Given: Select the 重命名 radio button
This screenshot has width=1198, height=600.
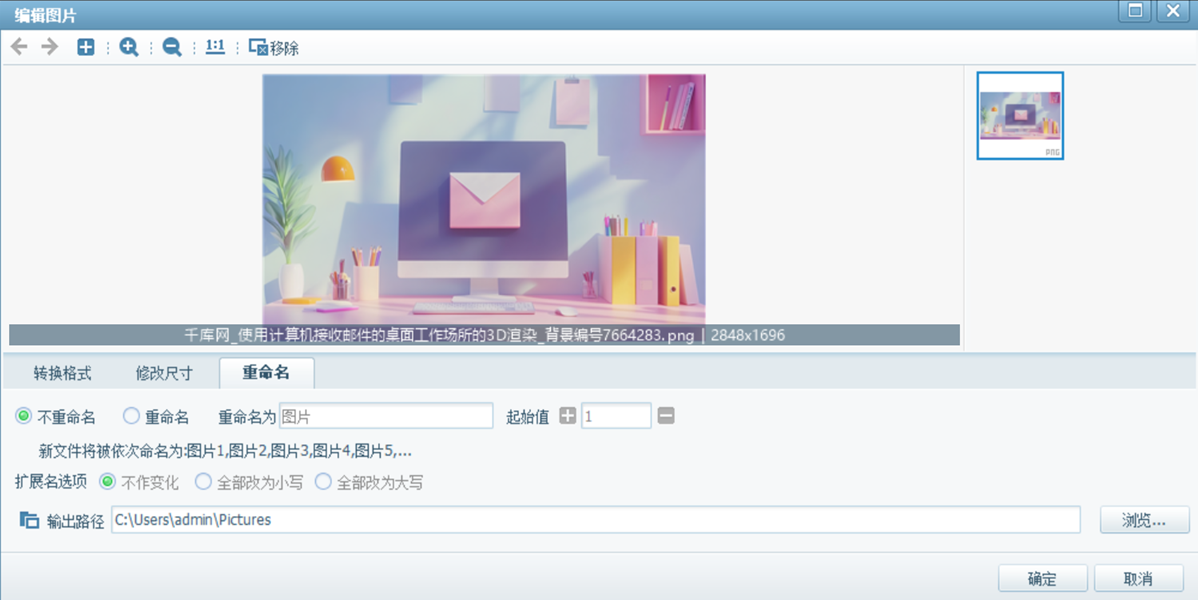Looking at the screenshot, I should [131, 416].
